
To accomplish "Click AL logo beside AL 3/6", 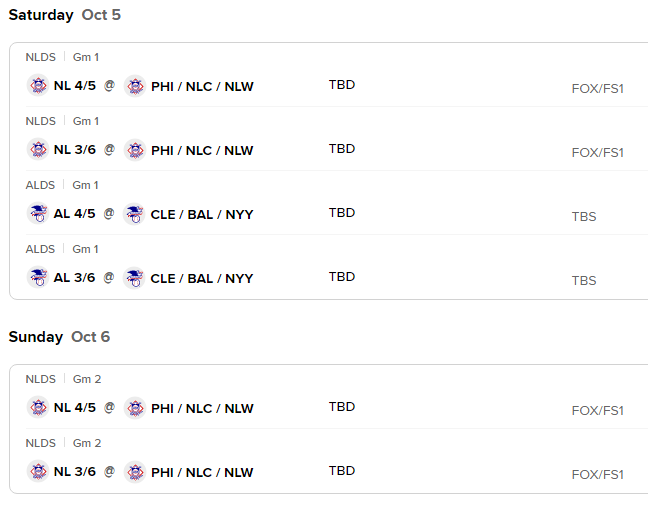I will point(38,277).
